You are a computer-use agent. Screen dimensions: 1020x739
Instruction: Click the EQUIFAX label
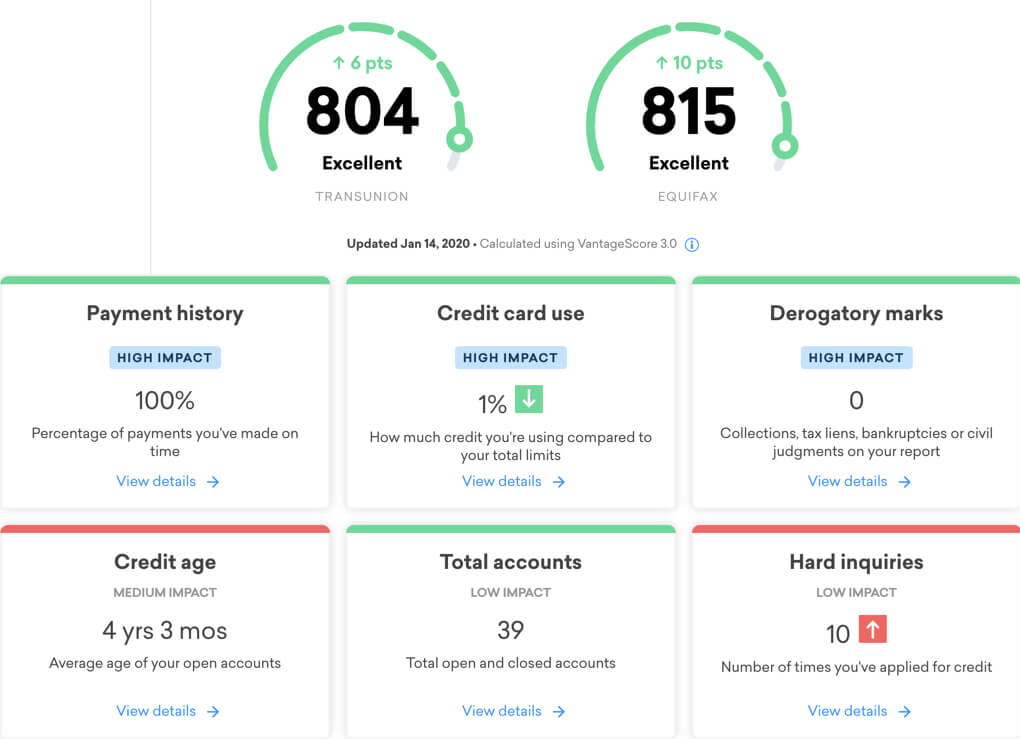click(x=688, y=196)
